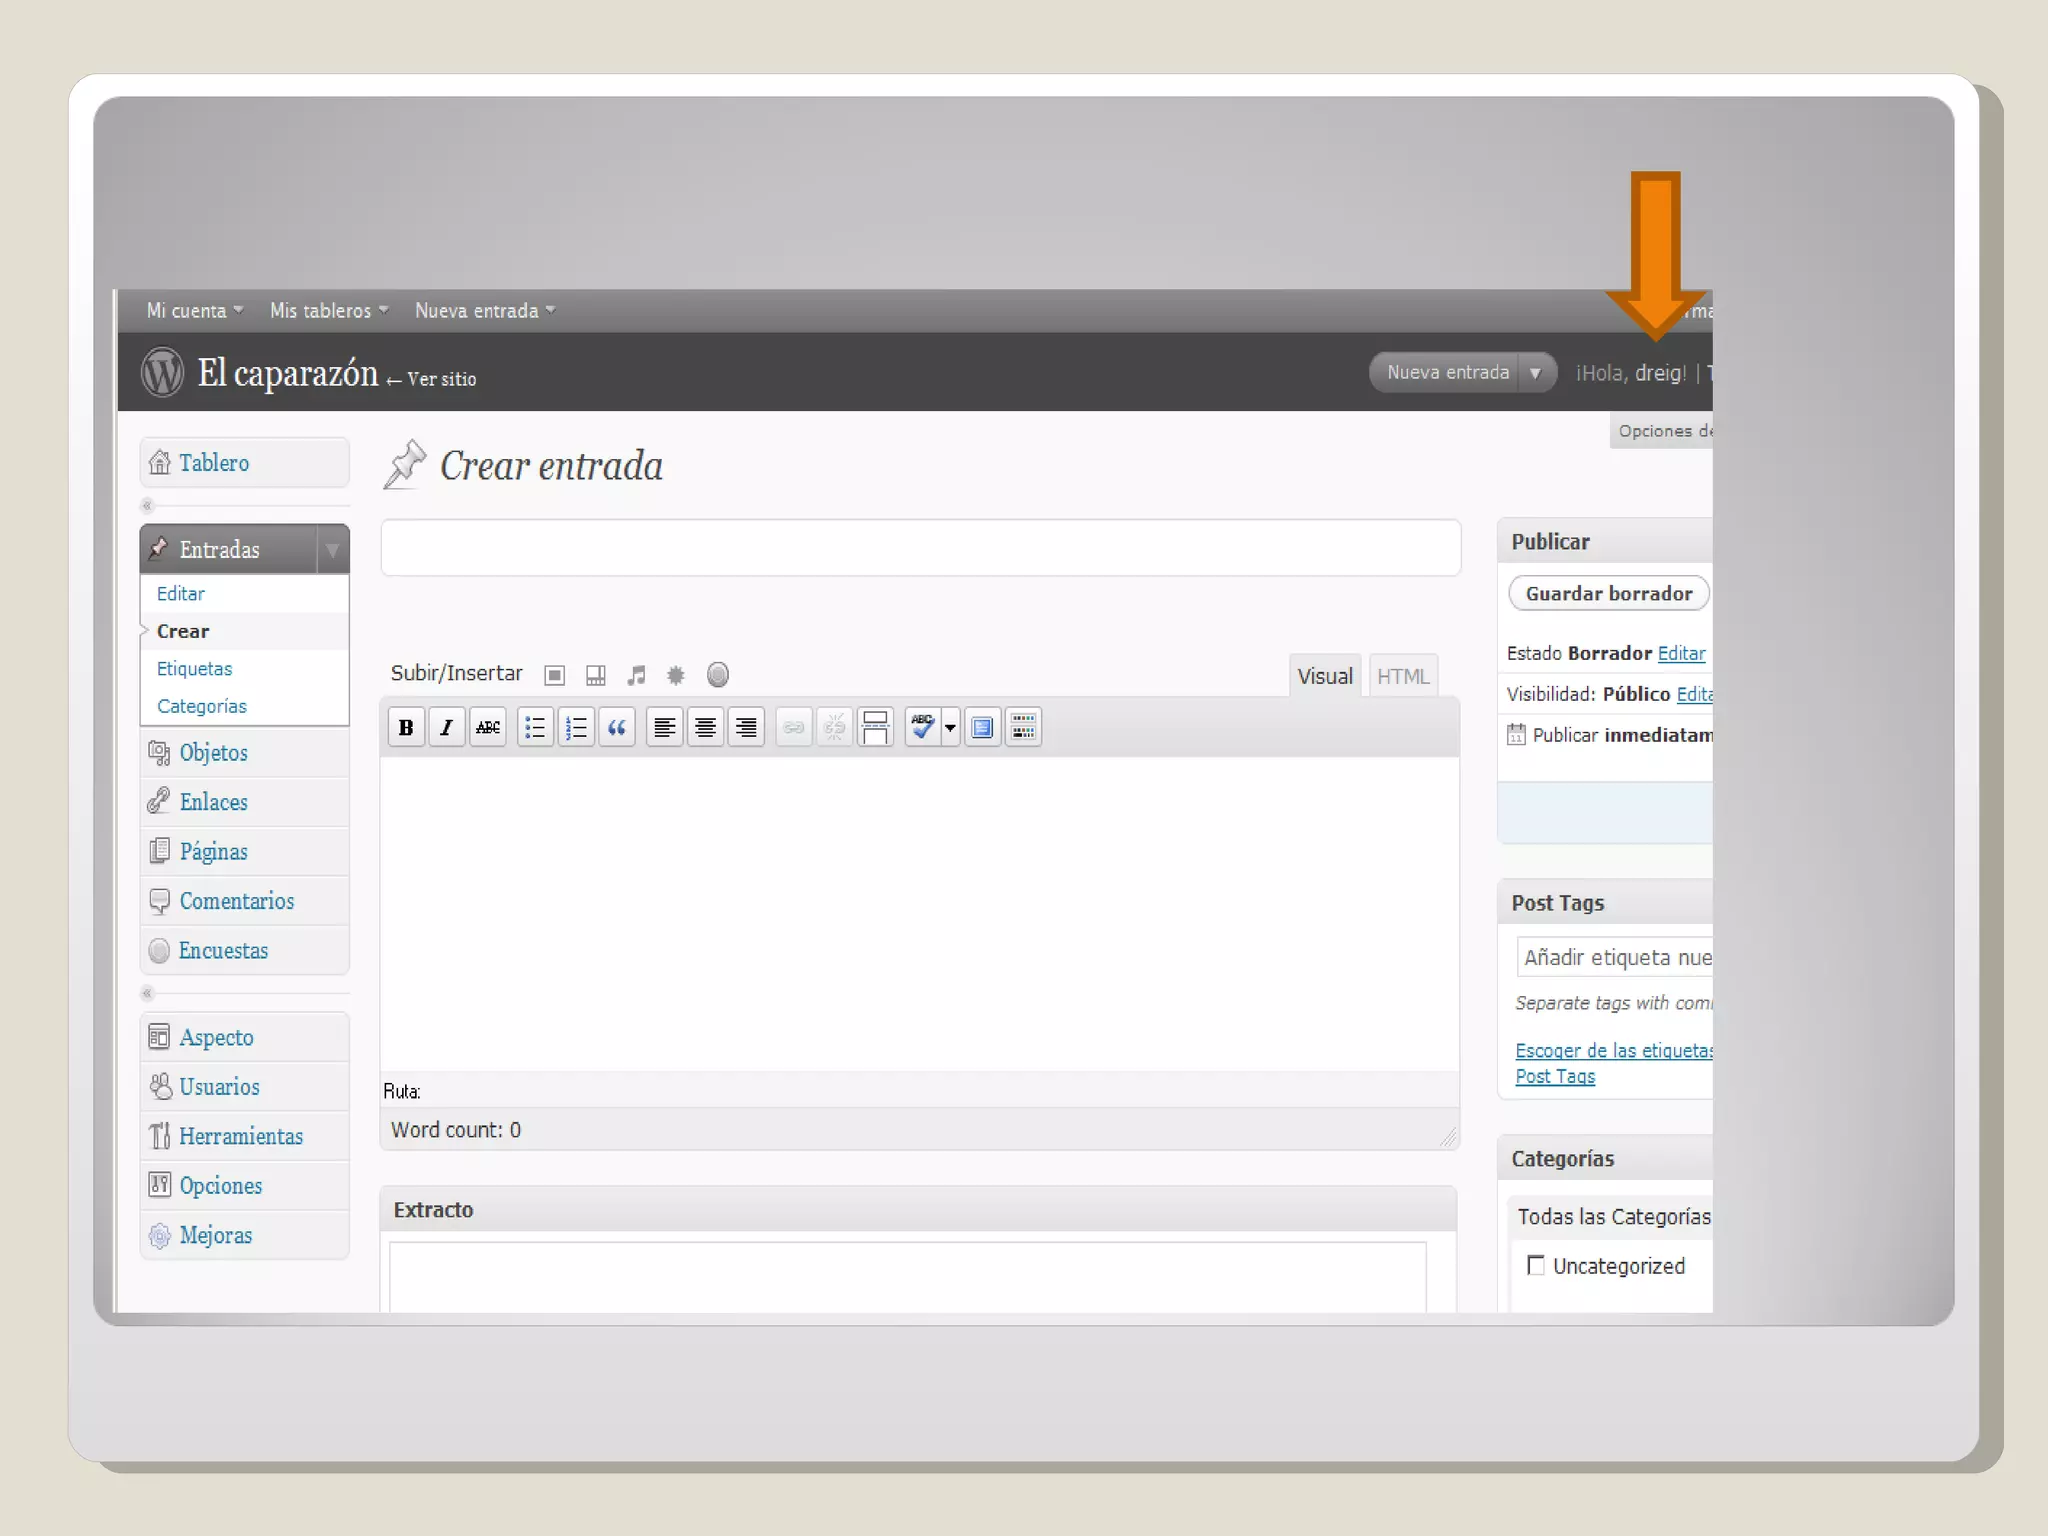The height and width of the screenshot is (1536, 2048).
Task: Open spellchecker language dropdown arrow
Action: pos(950,727)
